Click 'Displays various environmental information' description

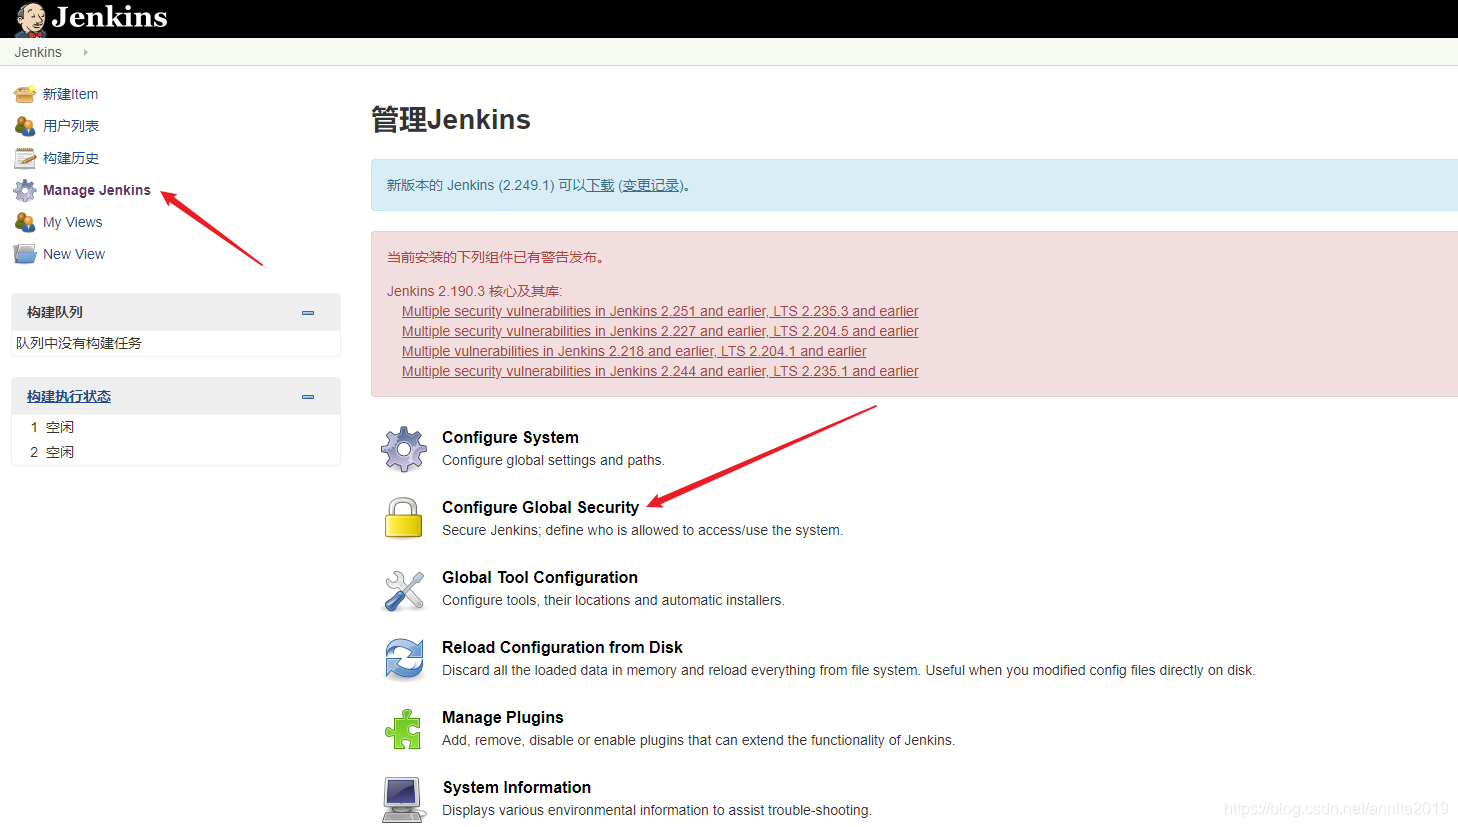[657, 810]
